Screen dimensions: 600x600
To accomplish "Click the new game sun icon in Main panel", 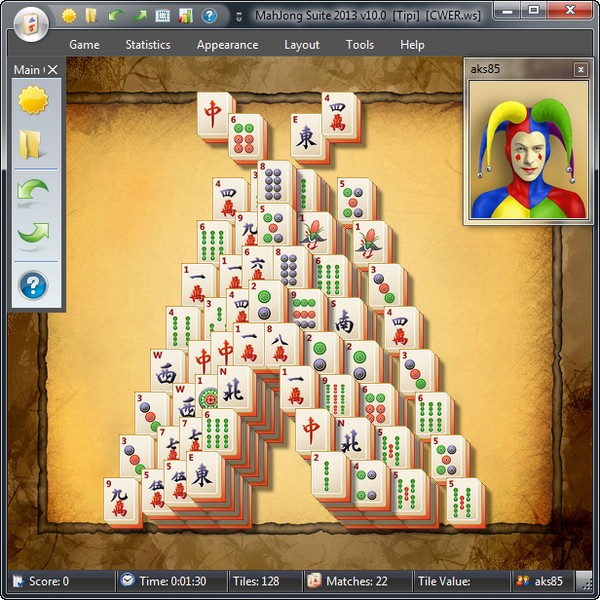I will tap(33, 101).
